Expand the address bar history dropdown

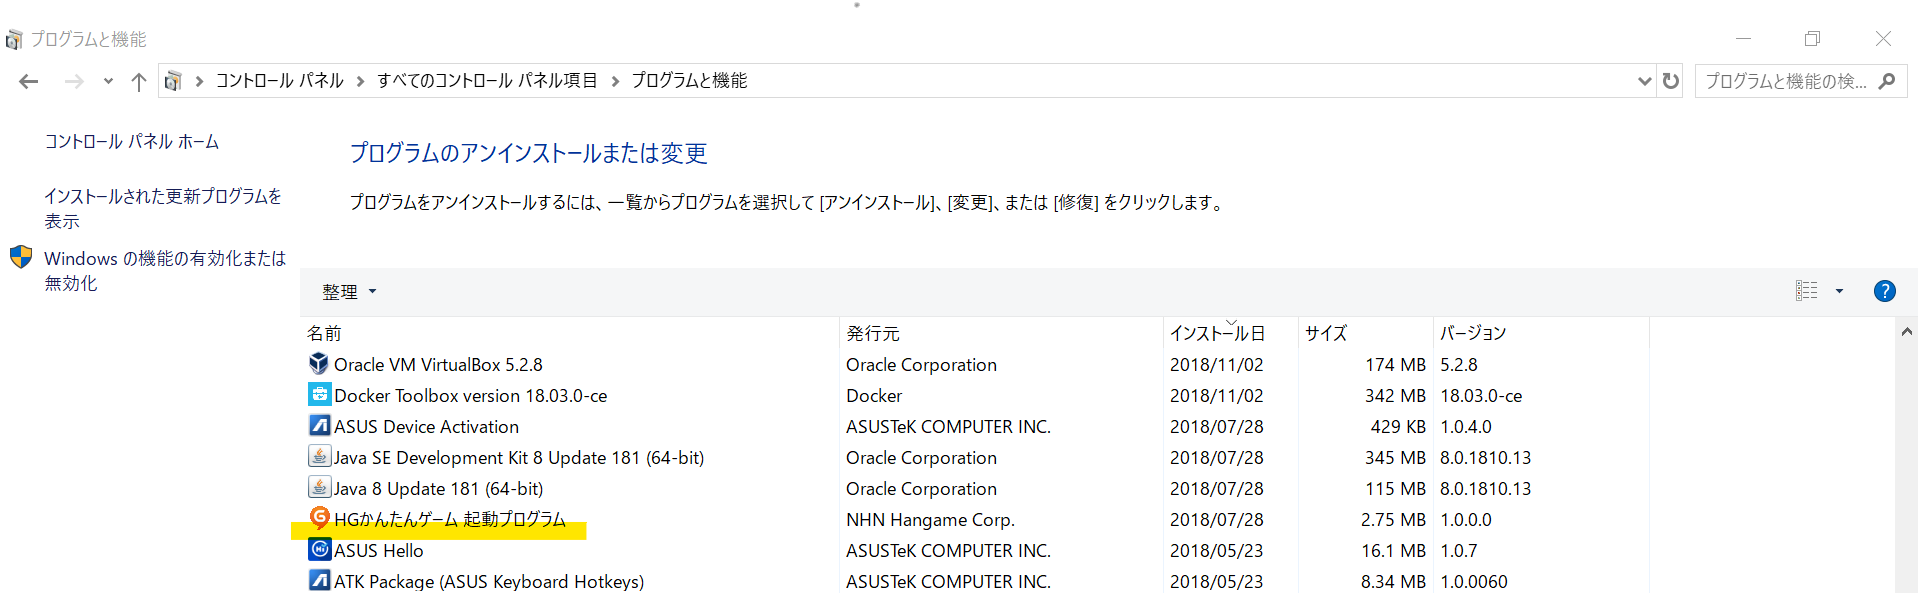tap(1644, 81)
